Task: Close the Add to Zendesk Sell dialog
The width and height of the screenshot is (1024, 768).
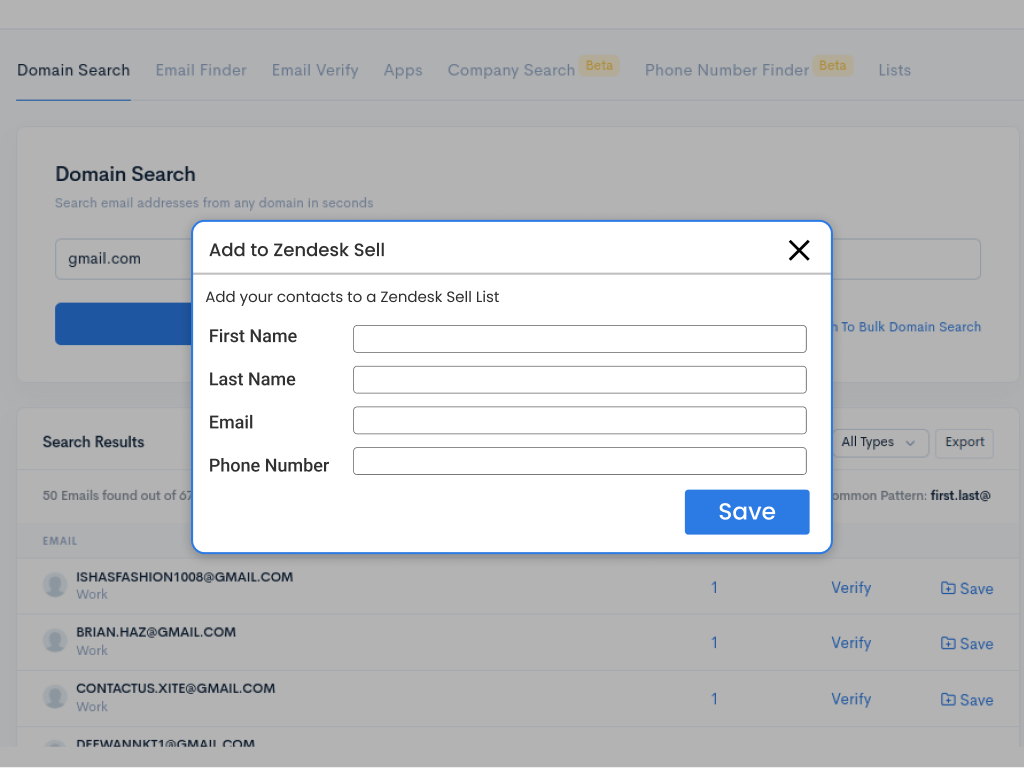Action: coord(798,250)
